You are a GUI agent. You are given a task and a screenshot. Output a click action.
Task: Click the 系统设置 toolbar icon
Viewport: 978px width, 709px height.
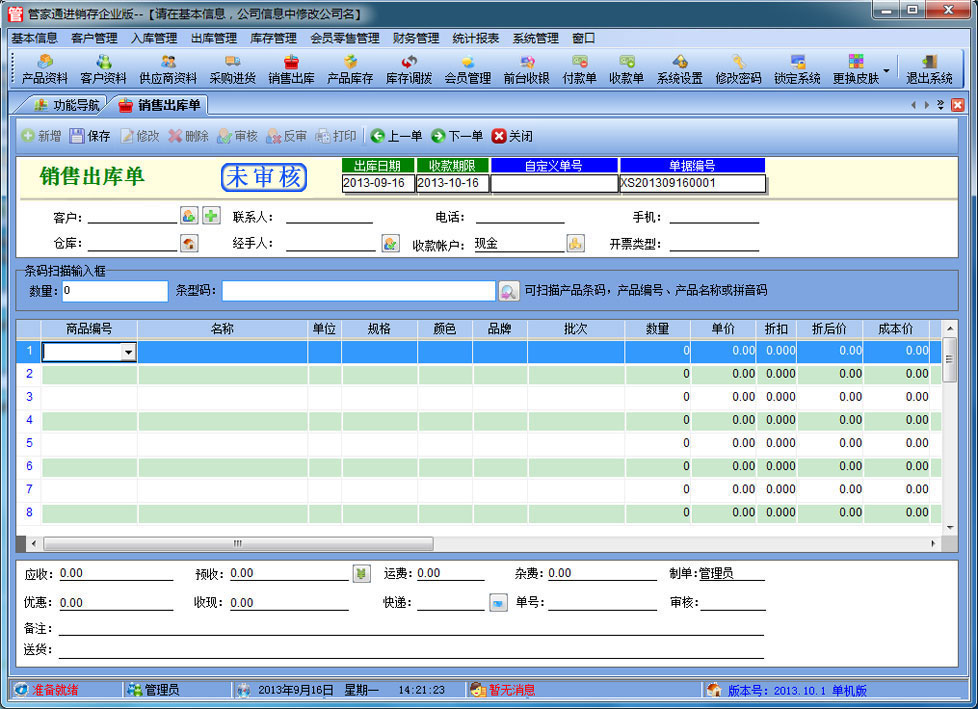[x=679, y=69]
